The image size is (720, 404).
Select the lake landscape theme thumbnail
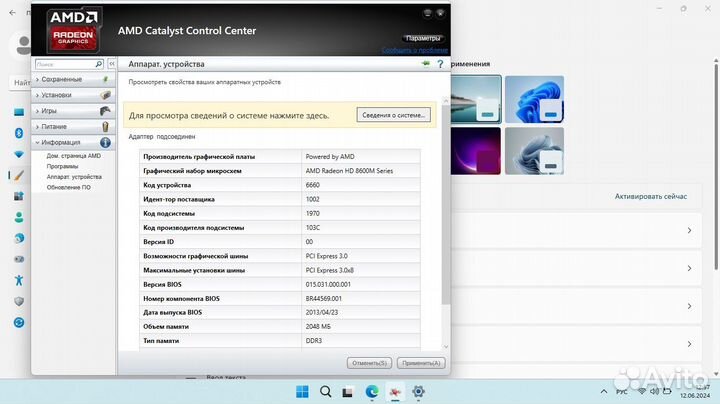(x=476, y=99)
